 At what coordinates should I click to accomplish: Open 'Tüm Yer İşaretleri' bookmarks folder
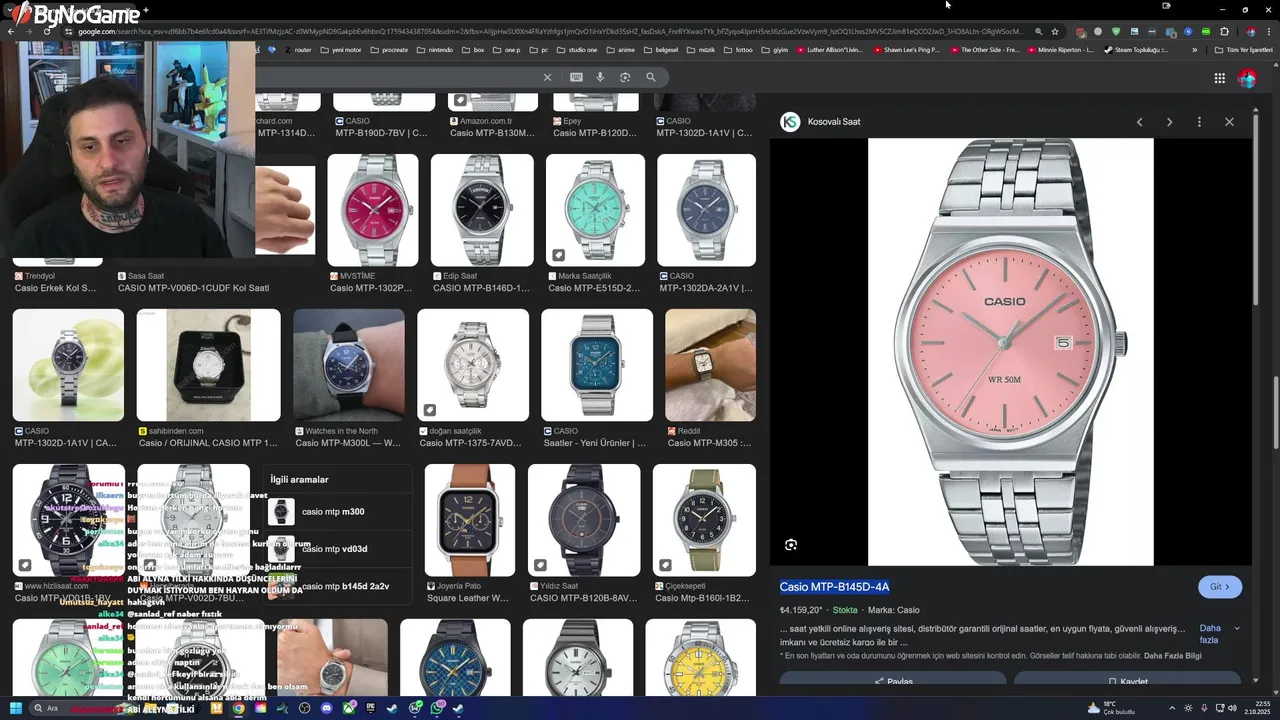click(x=1243, y=50)
